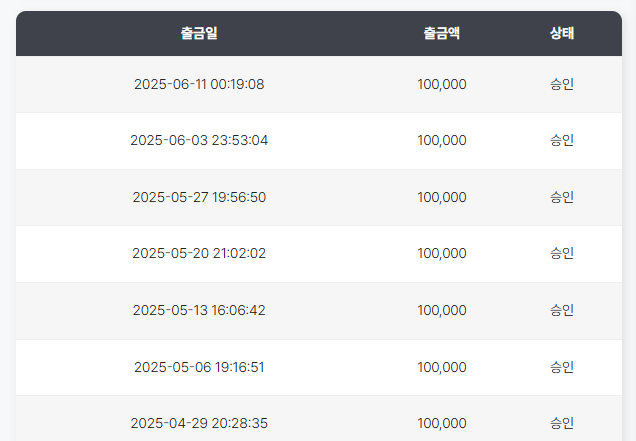Click the 100,000 amount for 2025-06-03
The height and width of the screenshot is (441, 636).
point(442,140)
